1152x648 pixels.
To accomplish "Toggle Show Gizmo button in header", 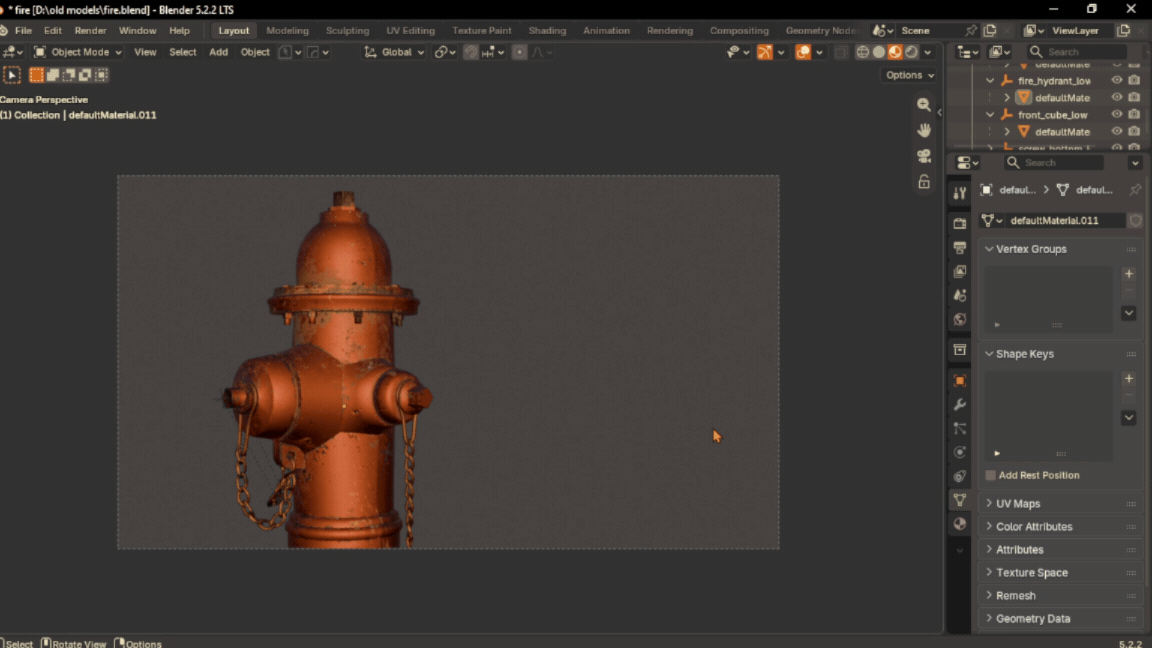I will coord(765,52).
